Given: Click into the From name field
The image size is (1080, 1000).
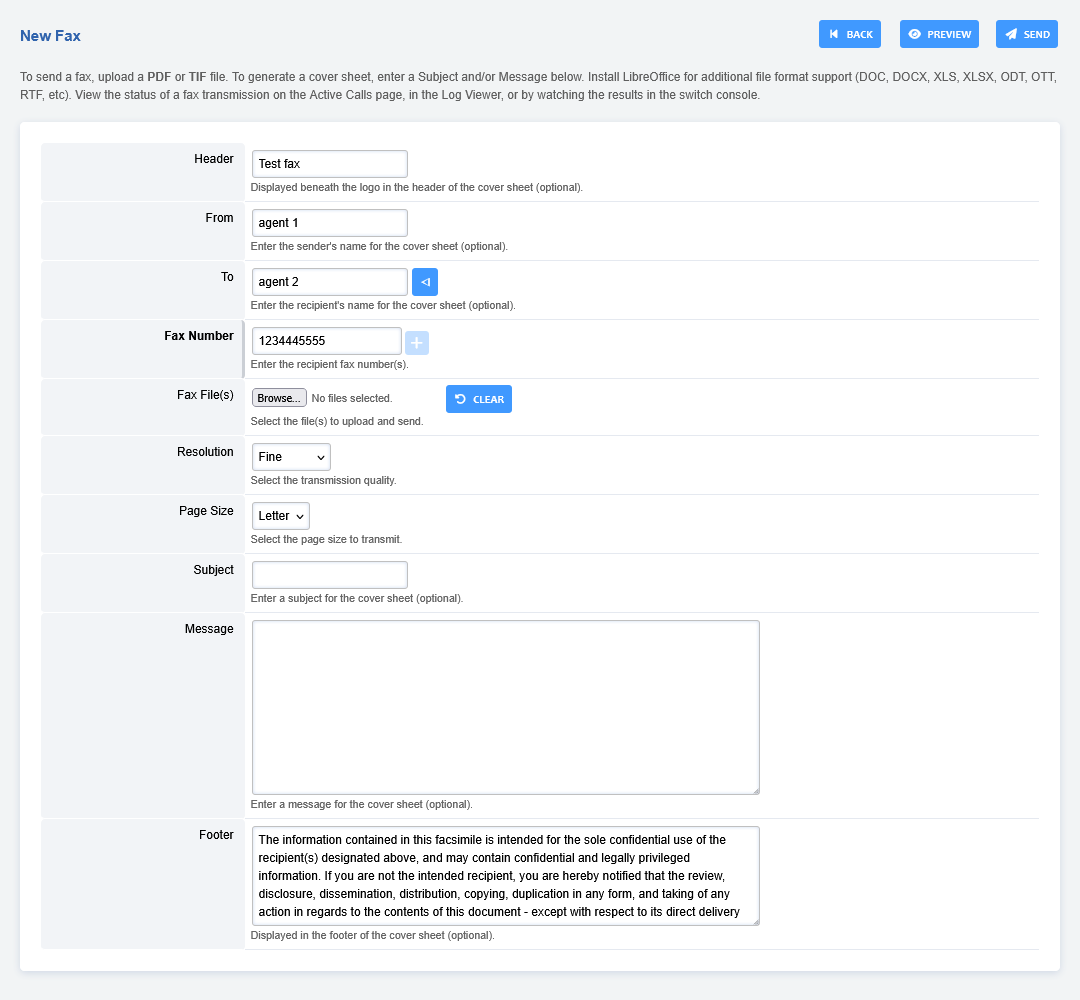Looking at the screenshot, I should tap(329, 223).
